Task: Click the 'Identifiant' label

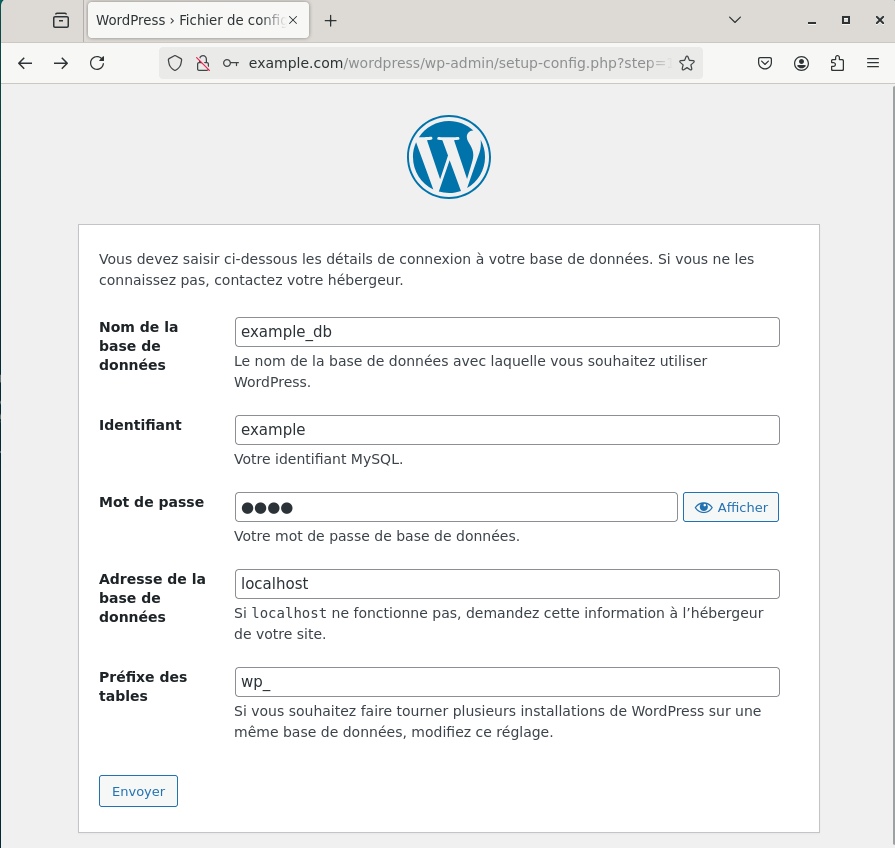Action: click(140, 425)
